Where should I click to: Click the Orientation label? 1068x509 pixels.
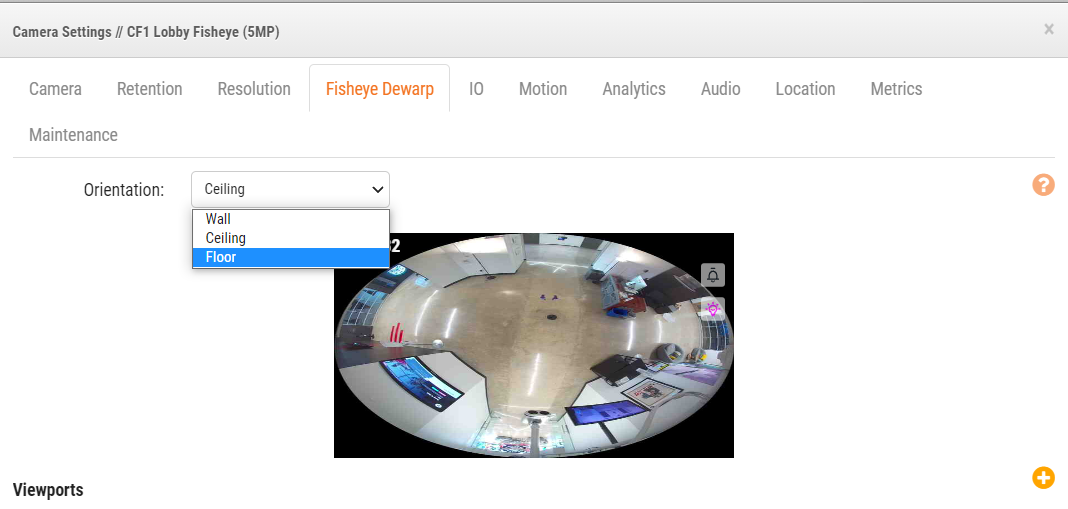pos(124,189)
